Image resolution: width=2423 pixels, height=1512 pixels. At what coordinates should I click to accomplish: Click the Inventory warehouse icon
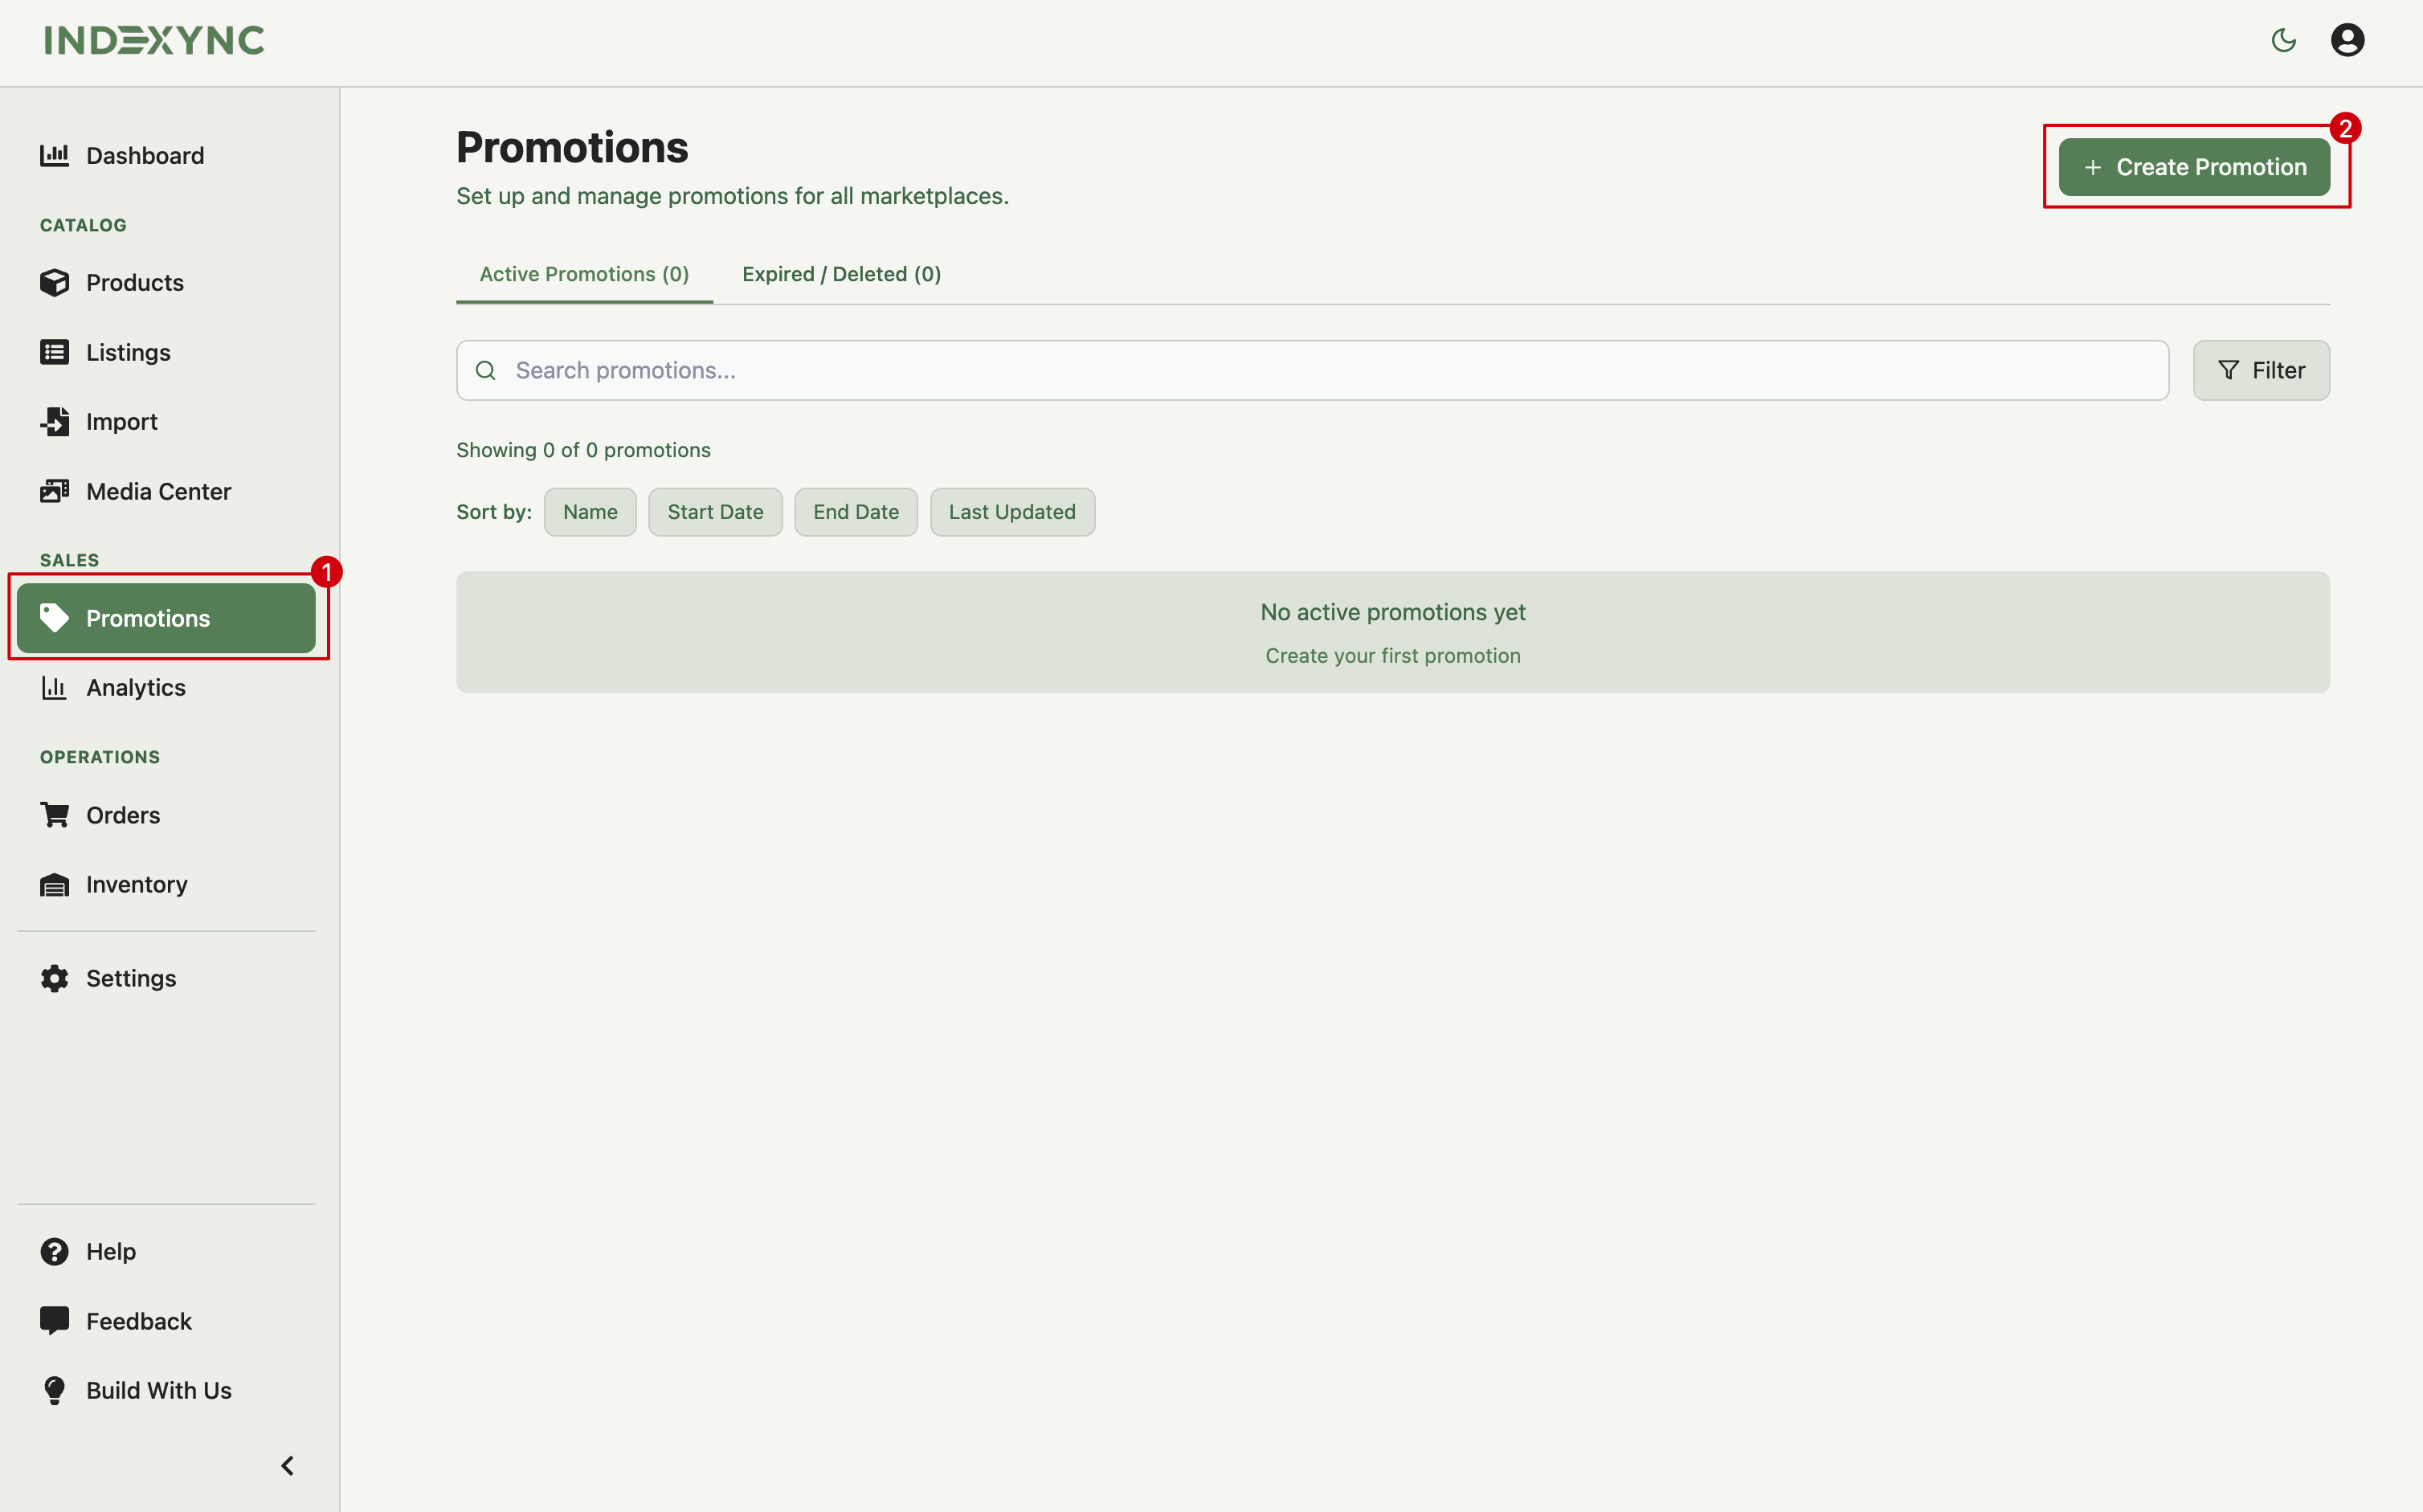pos(54,885)
